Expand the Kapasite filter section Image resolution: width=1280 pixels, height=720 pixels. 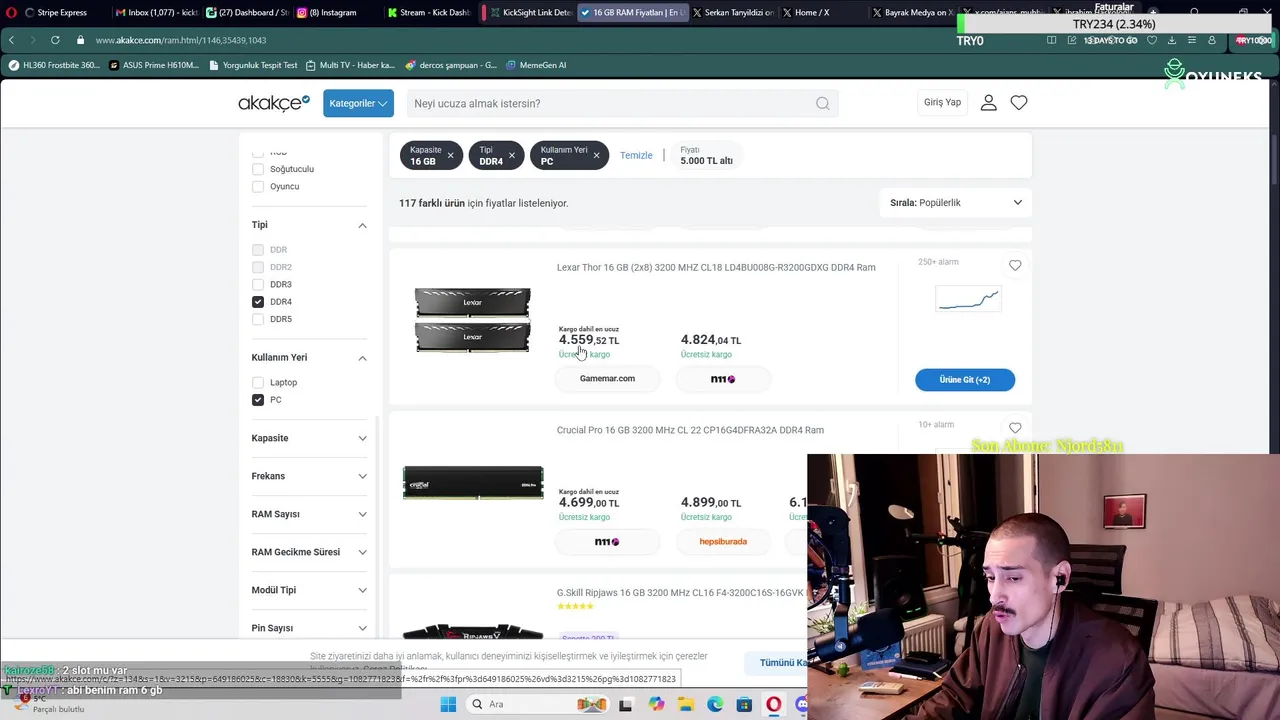pos(309,438)
